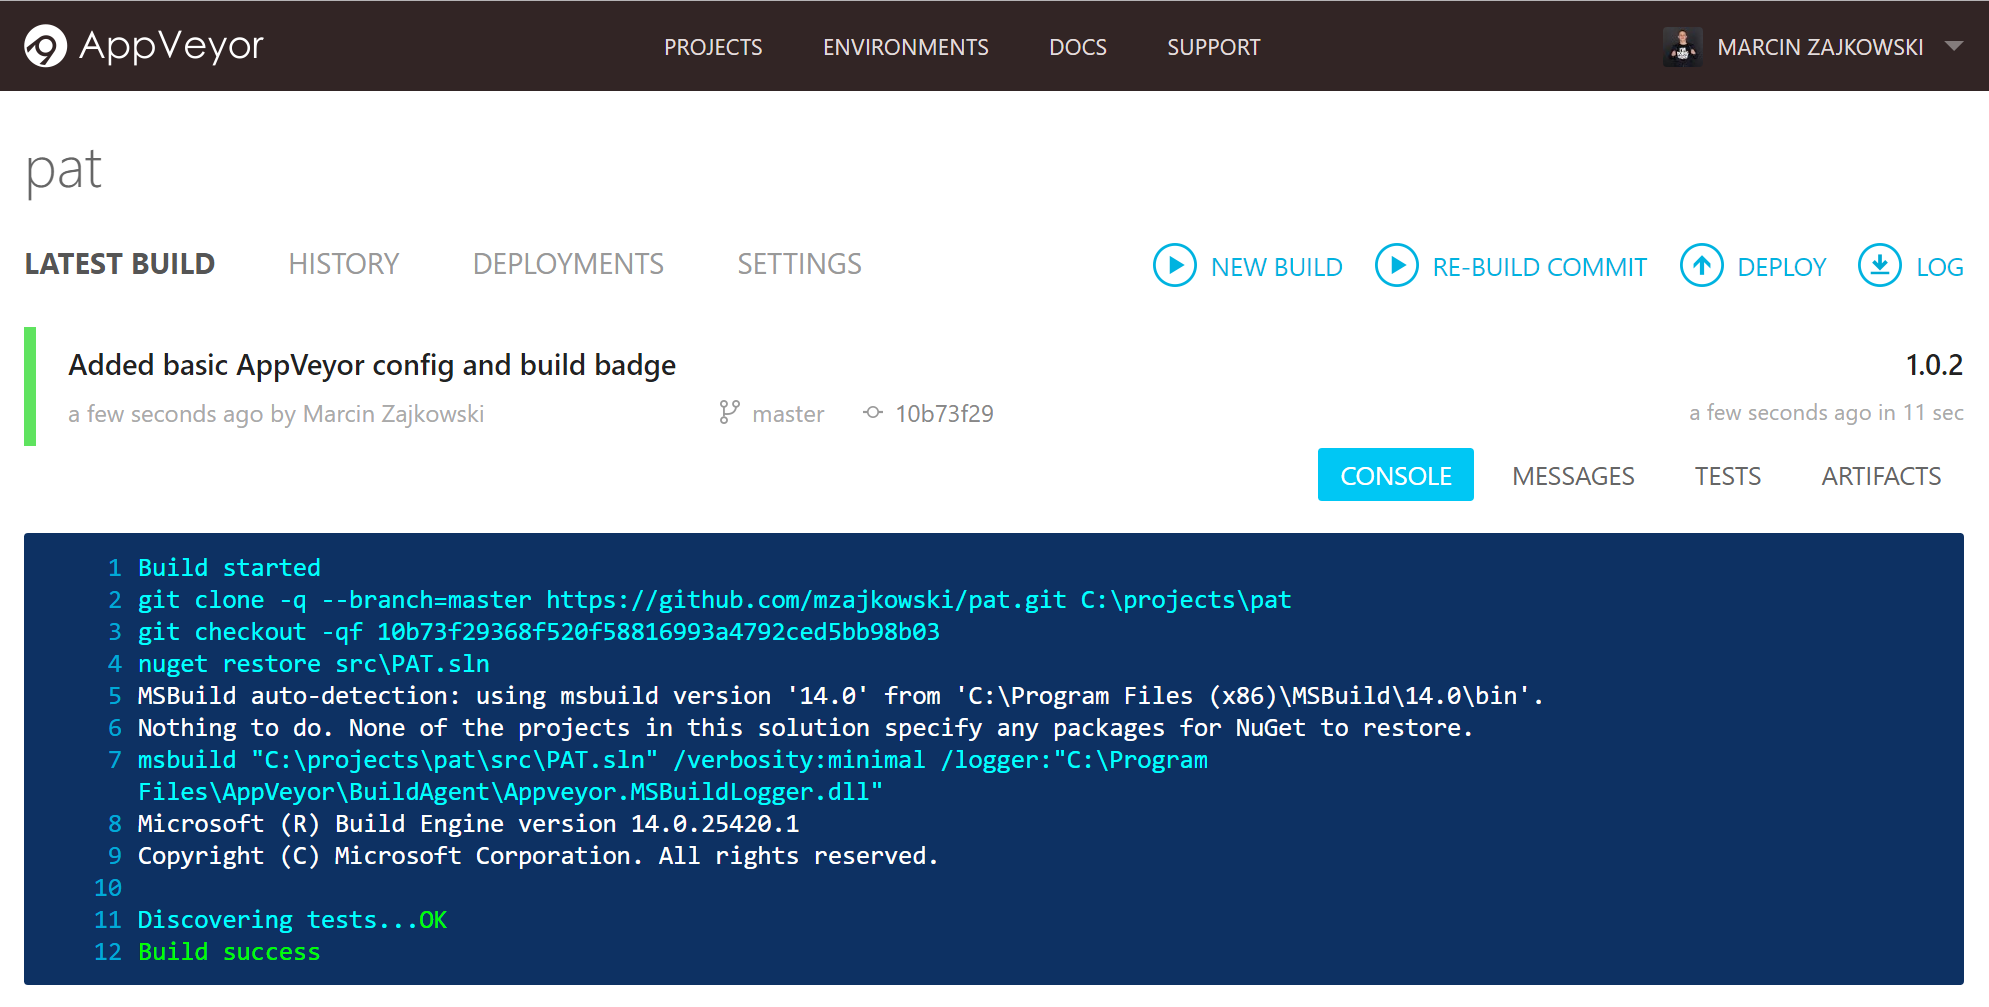Screen dimensions: 1989x1007
Task: Open the commit message title
Action: pos(372,365)
